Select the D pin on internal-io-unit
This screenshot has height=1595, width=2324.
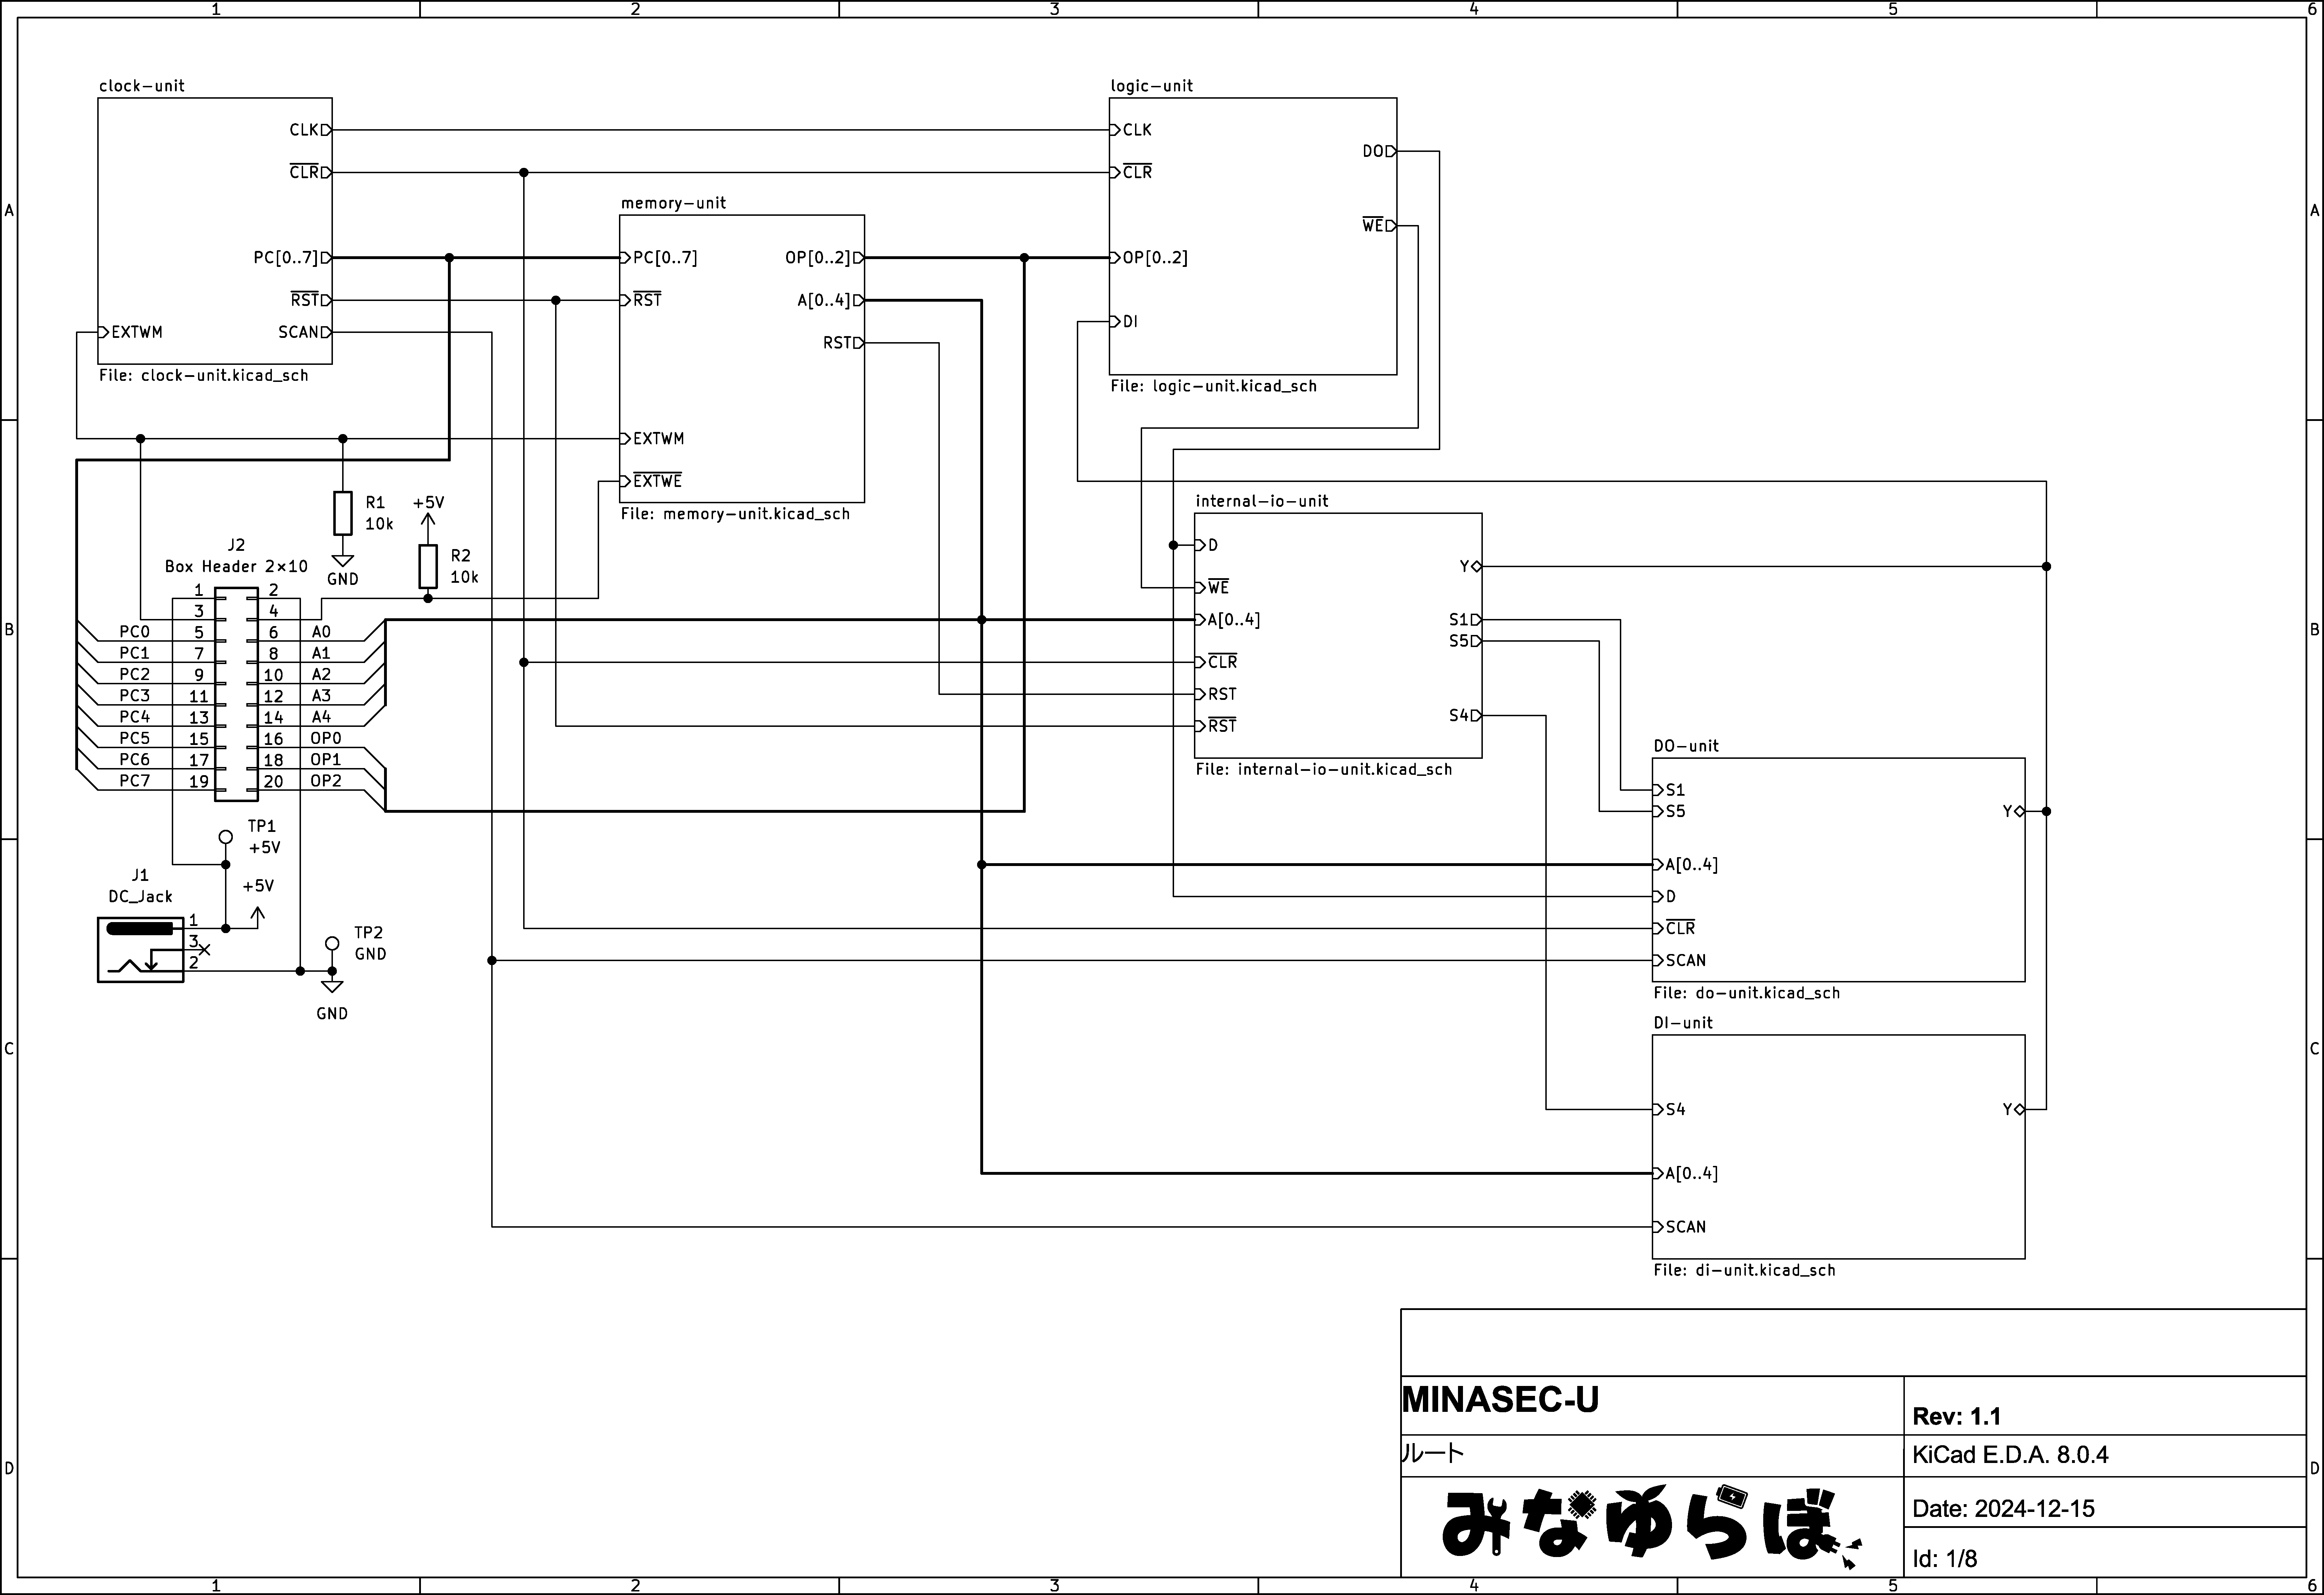(1206, 545)
